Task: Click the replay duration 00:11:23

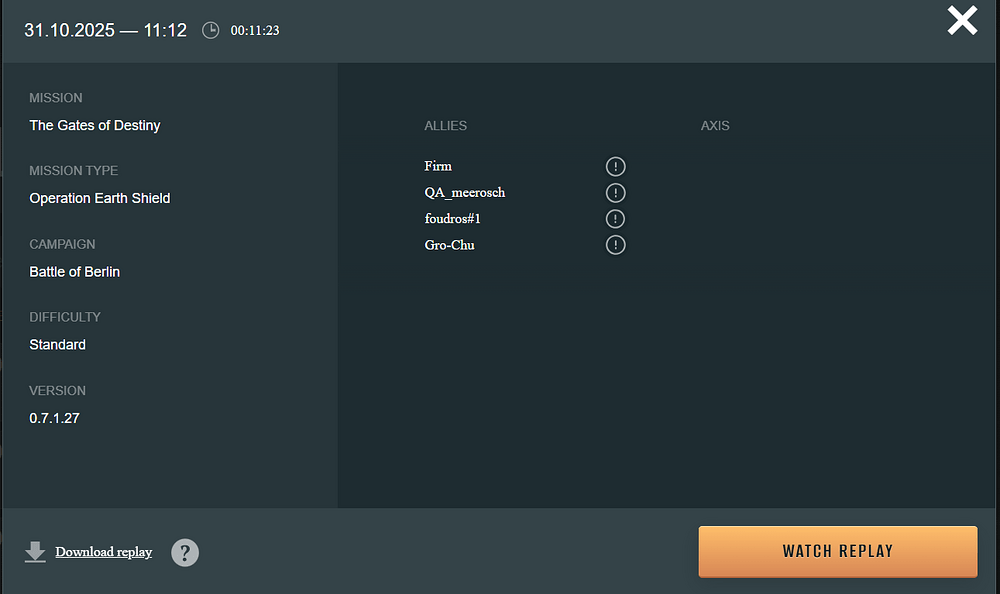Action: (255, 31)
